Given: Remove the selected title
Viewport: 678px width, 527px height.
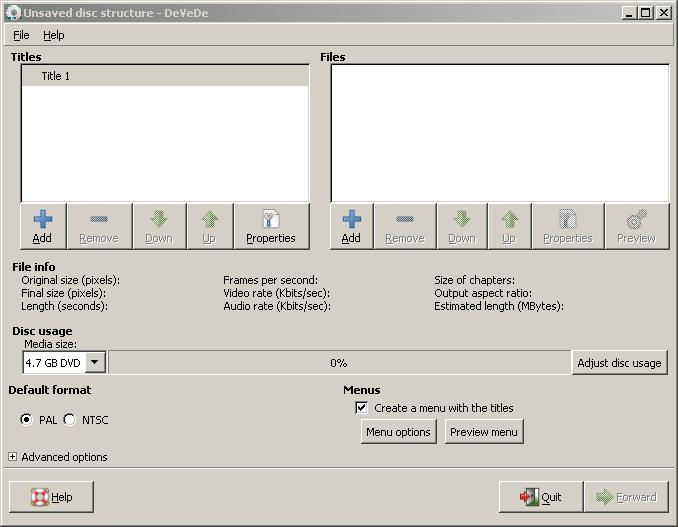Looking at the screenshot, I should click(99, 226).
